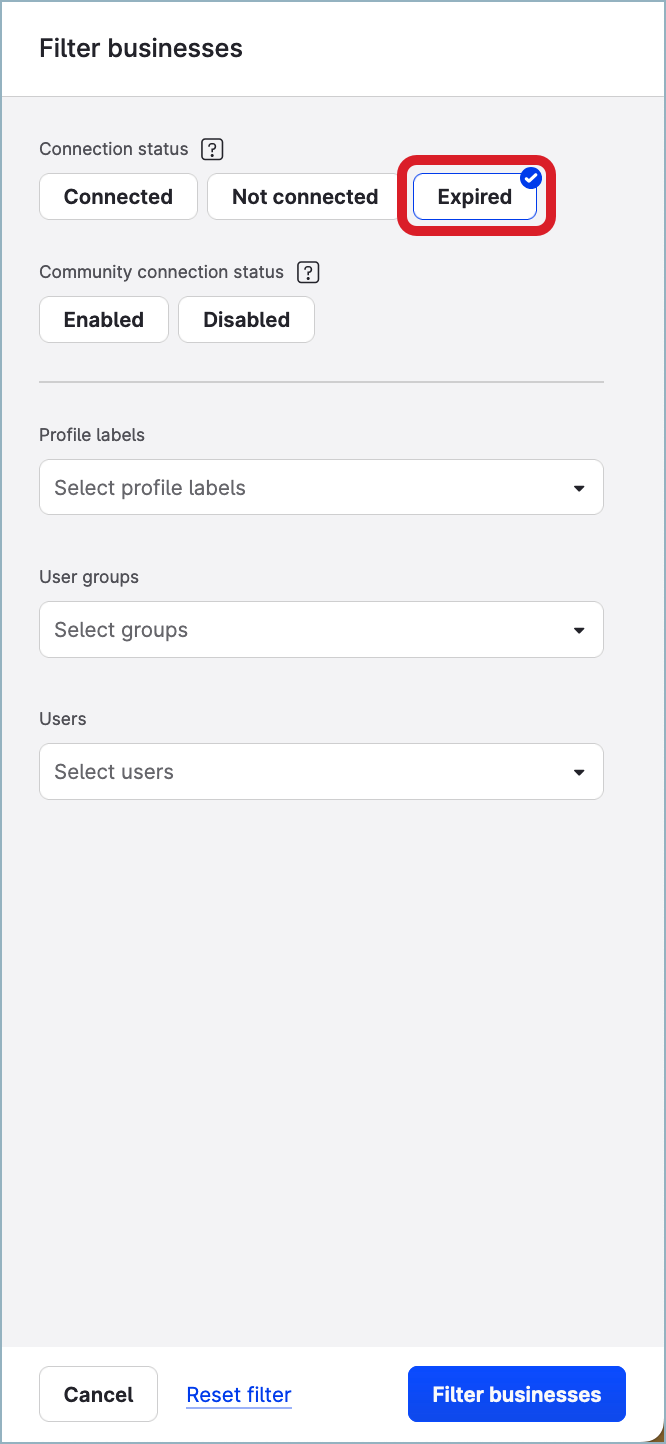Click the Reset filter link
Screen dimensions: 666x1444
point(239,1394)
